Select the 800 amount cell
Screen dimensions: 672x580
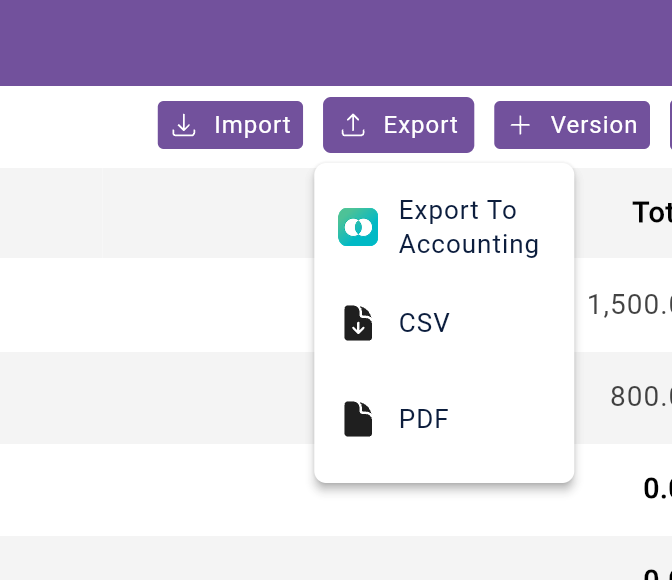click(640, 397)
